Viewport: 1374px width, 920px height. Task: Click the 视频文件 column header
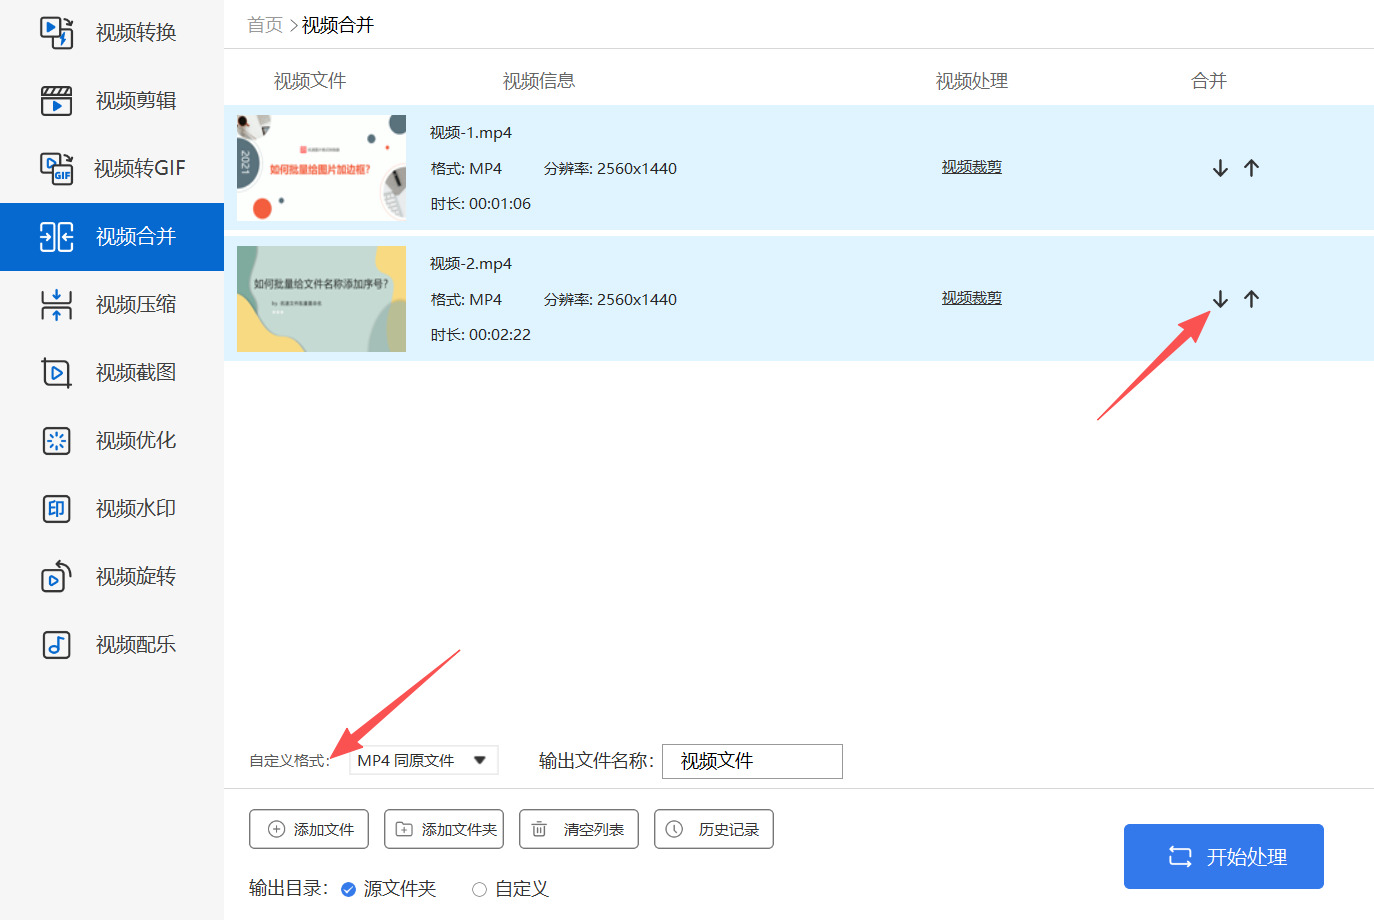tap(310, 81)
